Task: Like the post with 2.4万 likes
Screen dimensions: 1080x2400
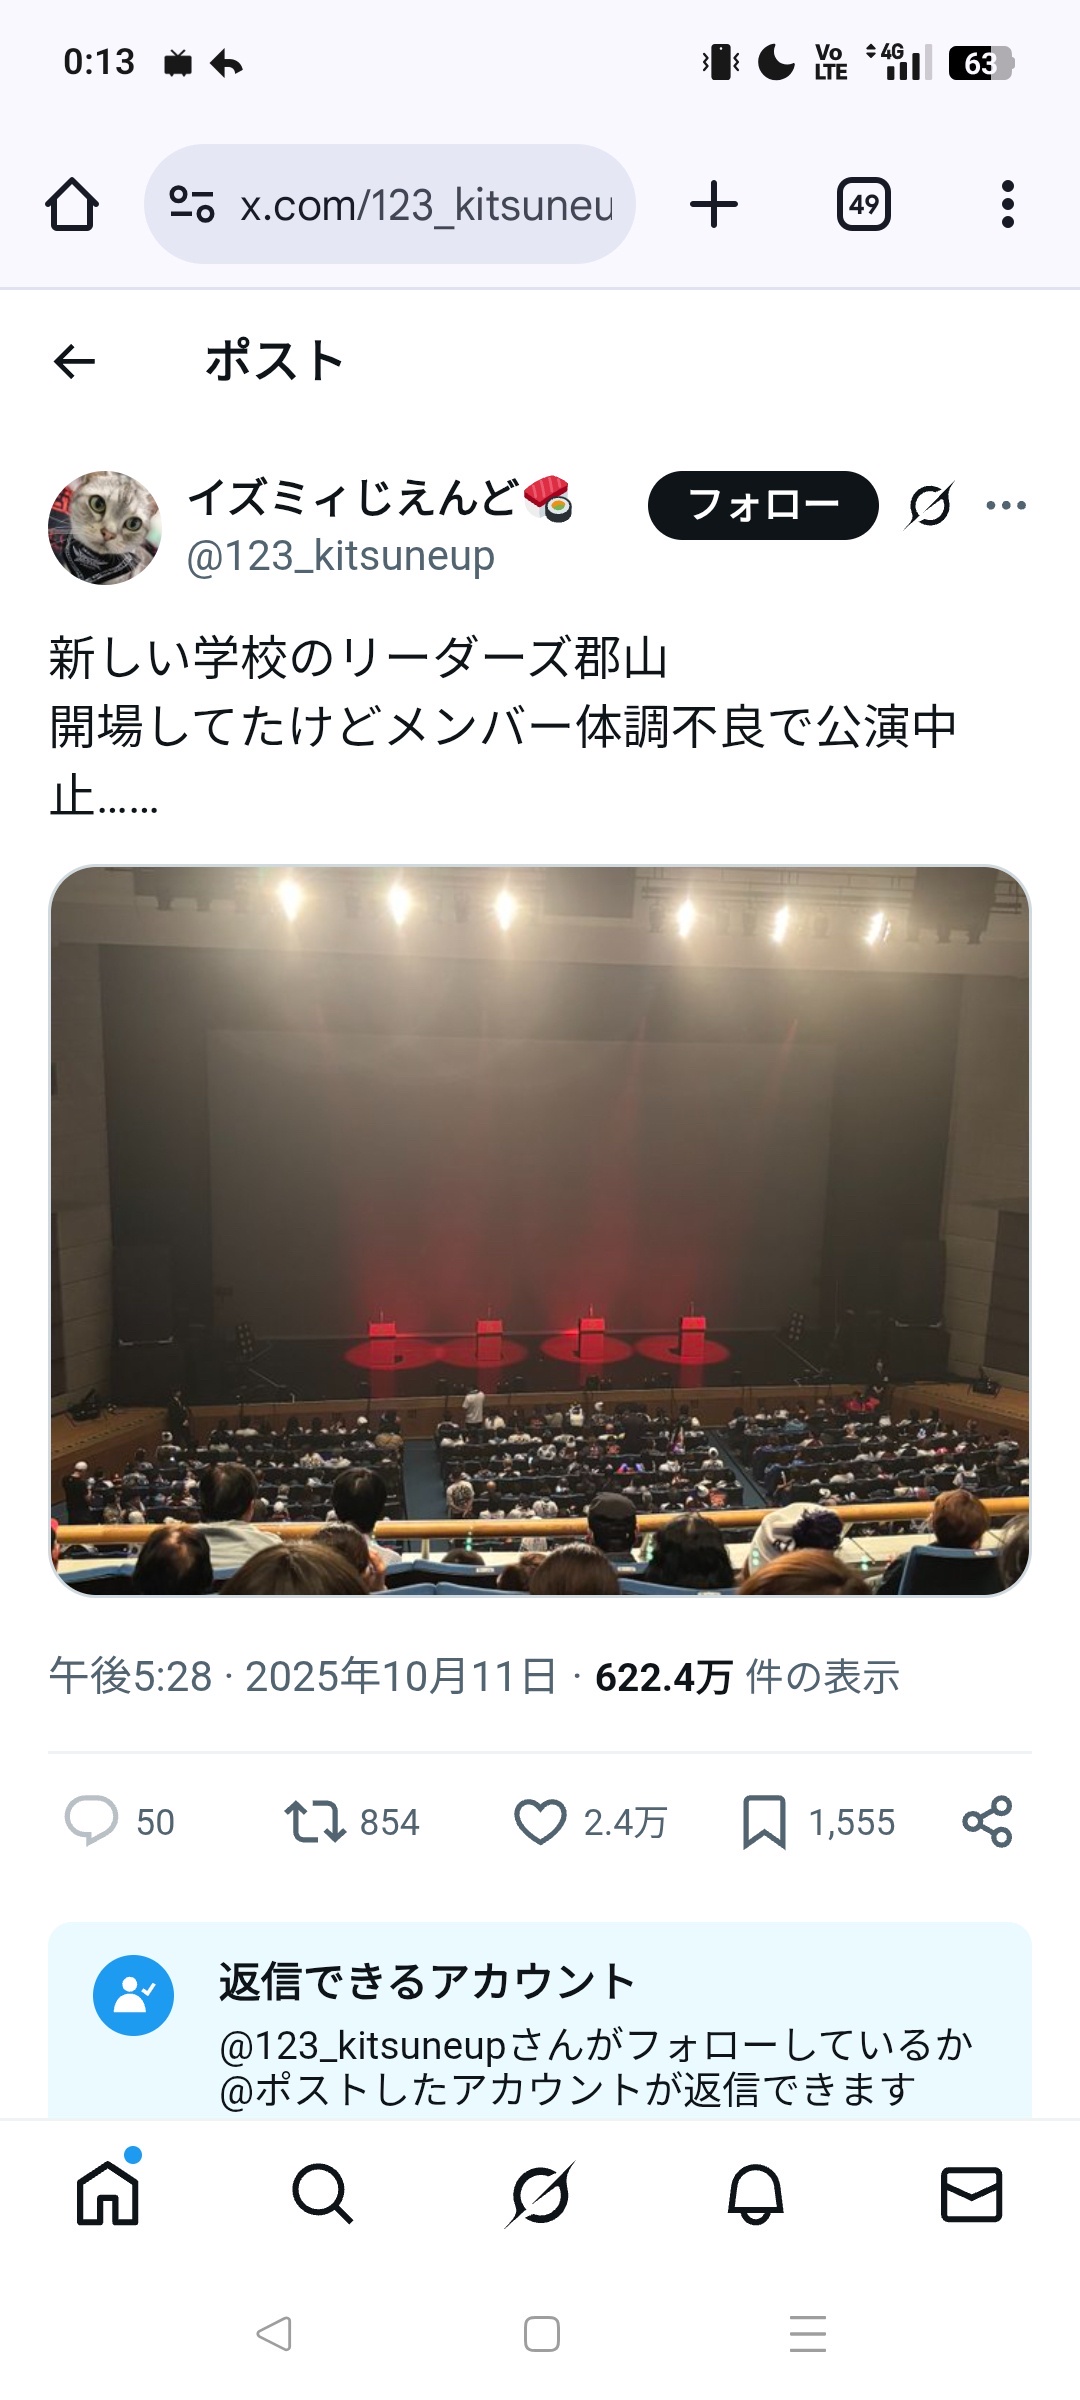Action: click(590, 1822)
